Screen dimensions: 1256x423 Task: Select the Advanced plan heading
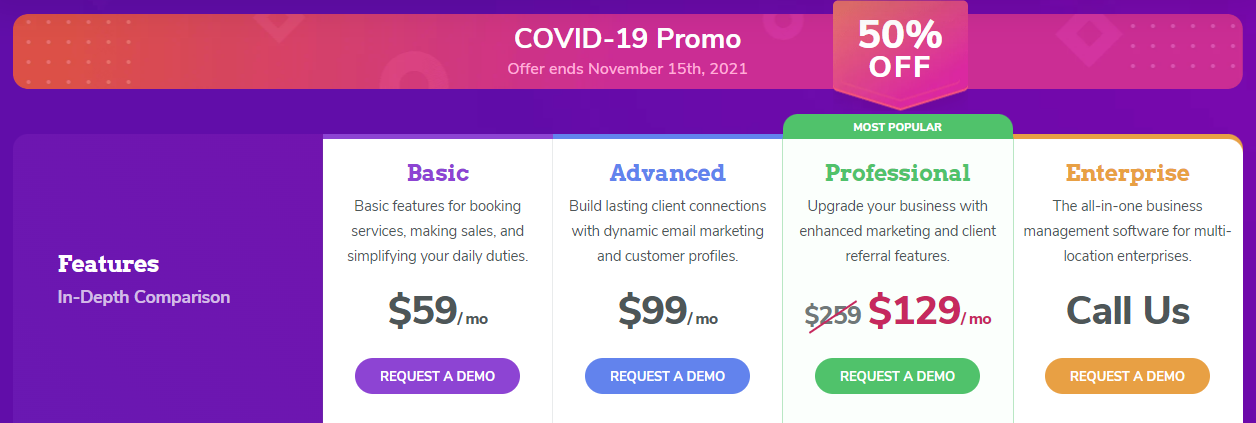tap(667, 172)
